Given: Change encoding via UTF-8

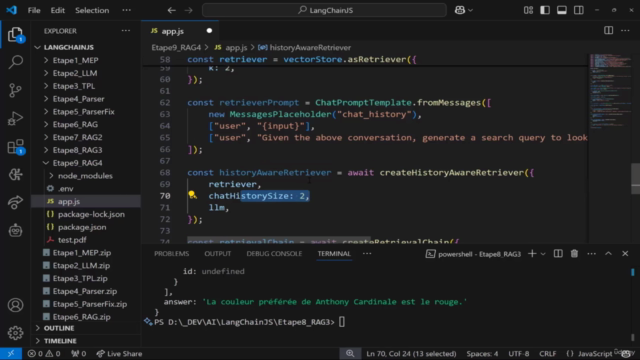Looking at the screenshot, I should click(518, 353).
